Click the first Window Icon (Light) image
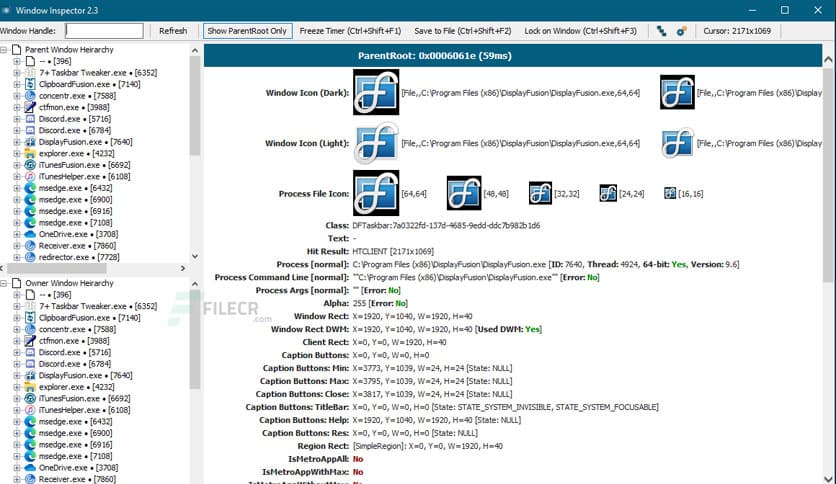Viewport: 836px width, 484px height. coord(376,143)
